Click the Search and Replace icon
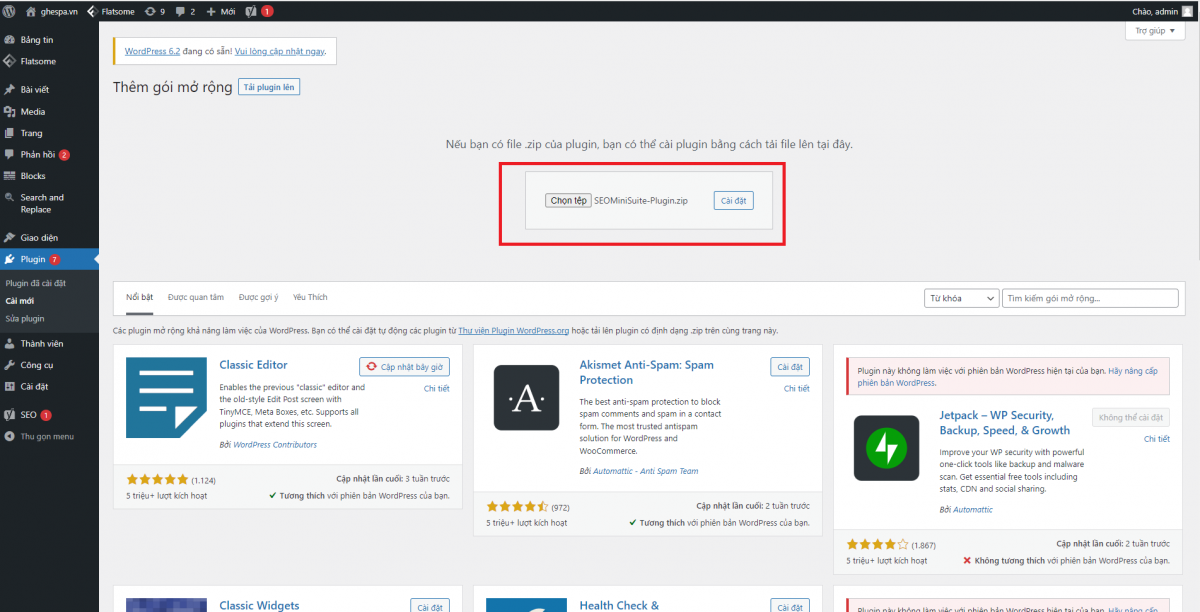The image size is (1200, 612). [x=10, y=198]
